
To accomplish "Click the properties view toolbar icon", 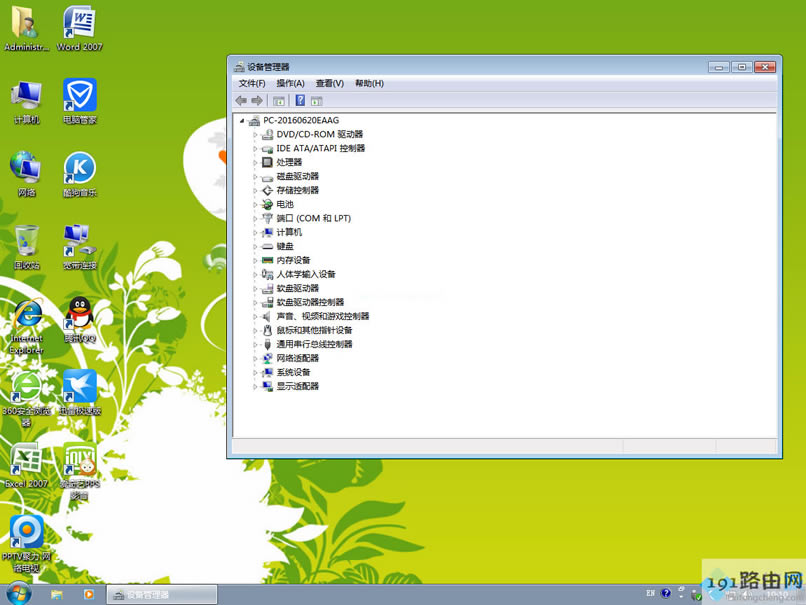I will 279,101.
